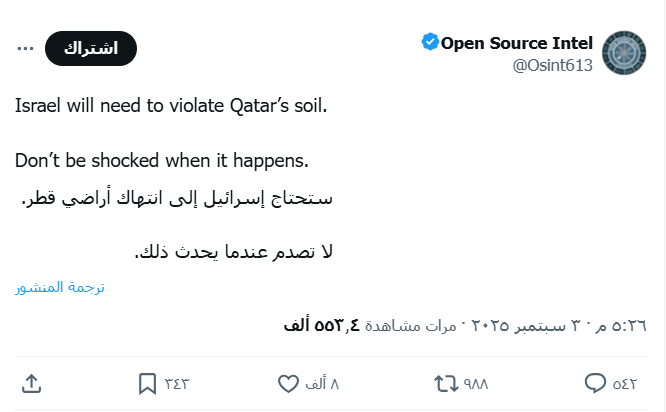Click the English text about Qatar's soil
Image resolution: width=666 pixels, height=412 pixels.
[171, 105]
